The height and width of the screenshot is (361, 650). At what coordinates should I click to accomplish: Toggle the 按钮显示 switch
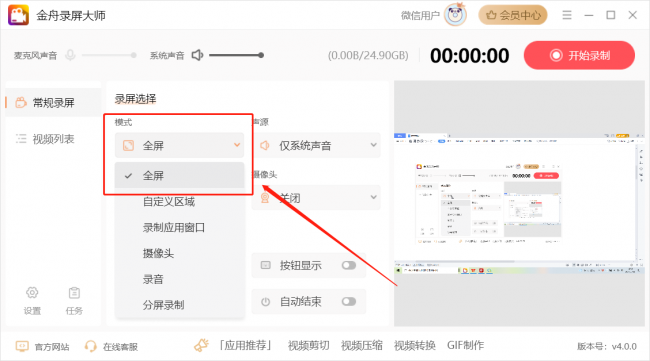349,265
